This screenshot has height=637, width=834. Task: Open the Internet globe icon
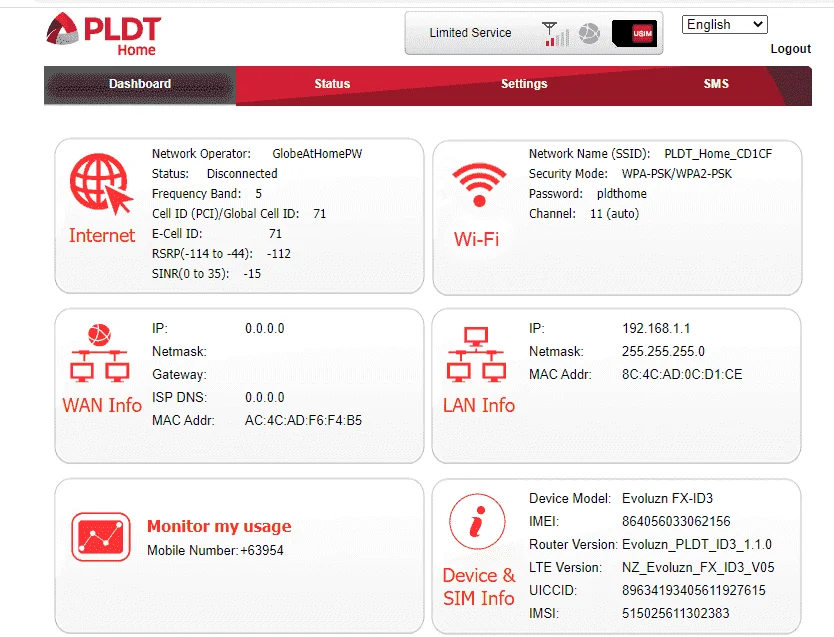101,183
